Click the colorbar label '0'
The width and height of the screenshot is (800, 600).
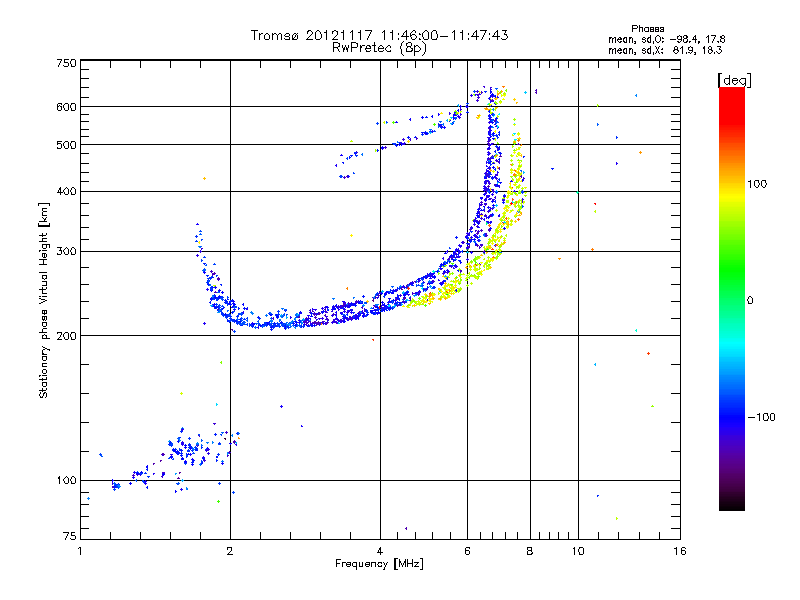(750, 301)
